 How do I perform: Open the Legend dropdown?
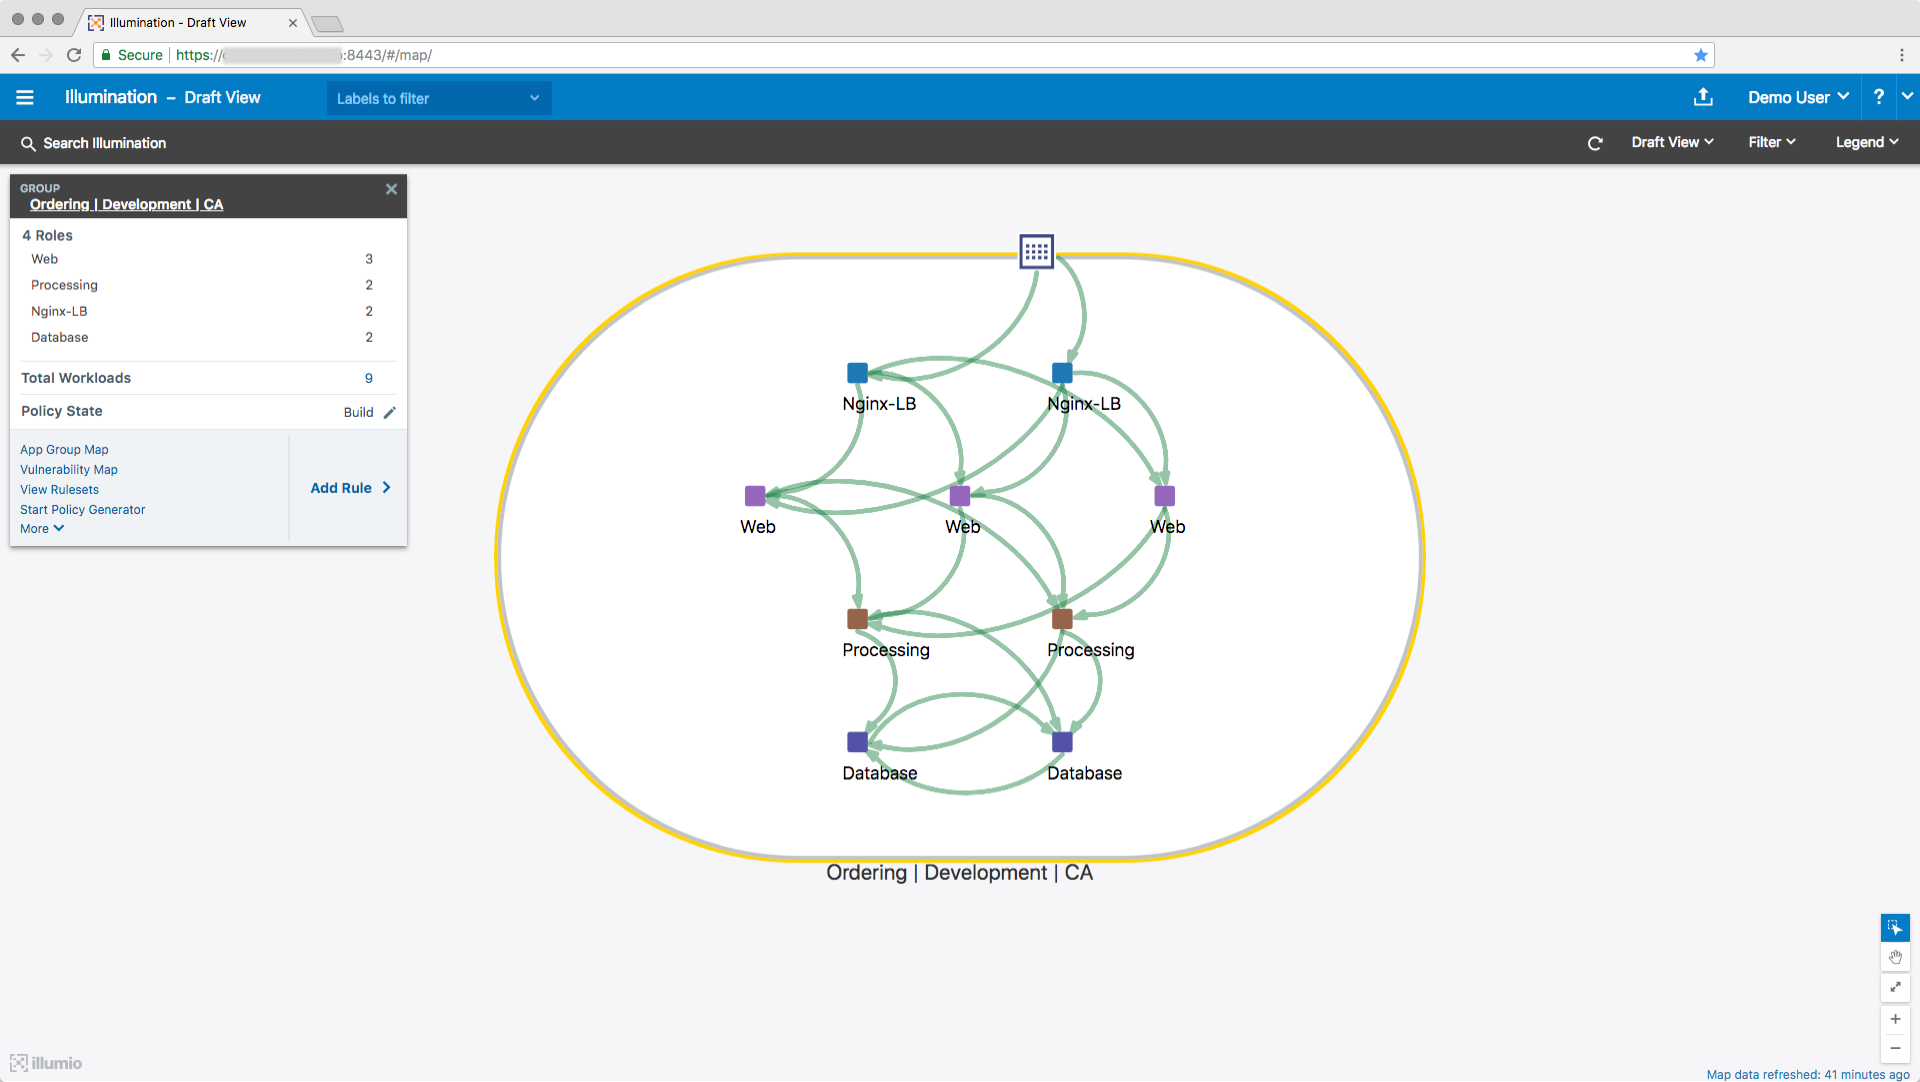point(1867,143)
